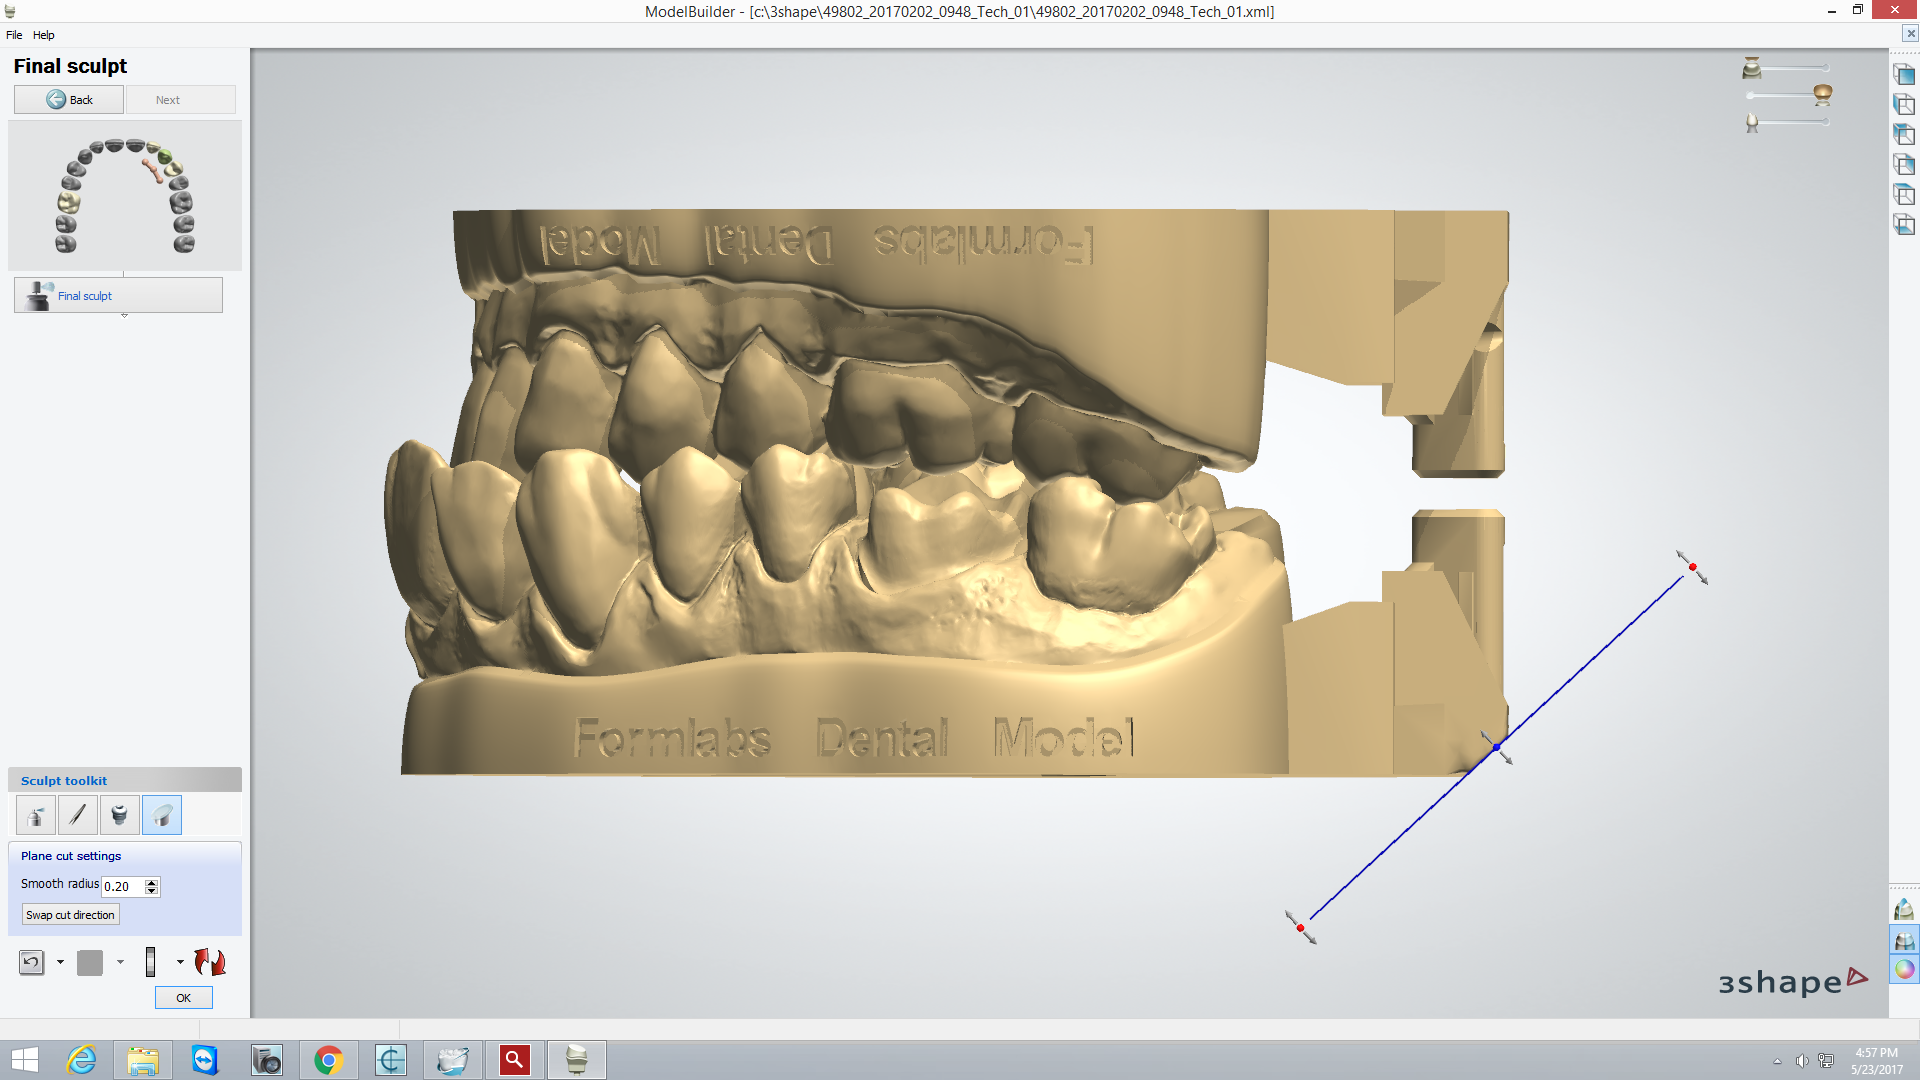1920x1080 pixels.
Task: Open the material swatch dropdown
Action: click(120, 962)
